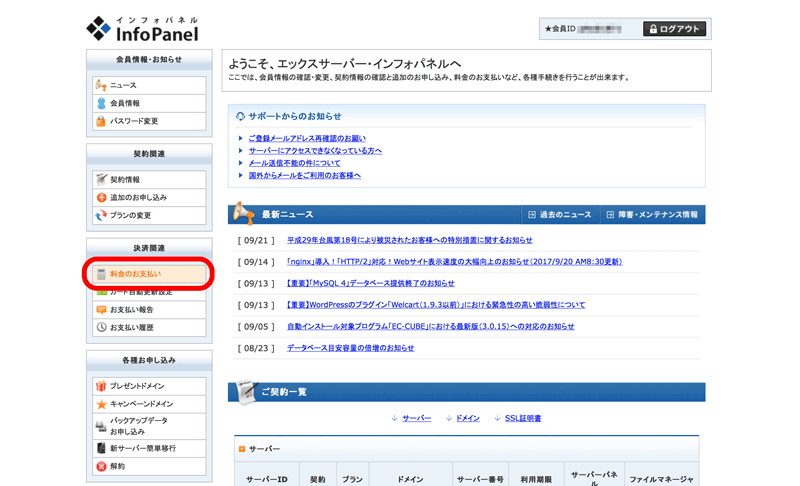Viewport: 800px width, 486px height.
Task: Click the document icon in ご契約一覧 header
Action: point(246,392)
